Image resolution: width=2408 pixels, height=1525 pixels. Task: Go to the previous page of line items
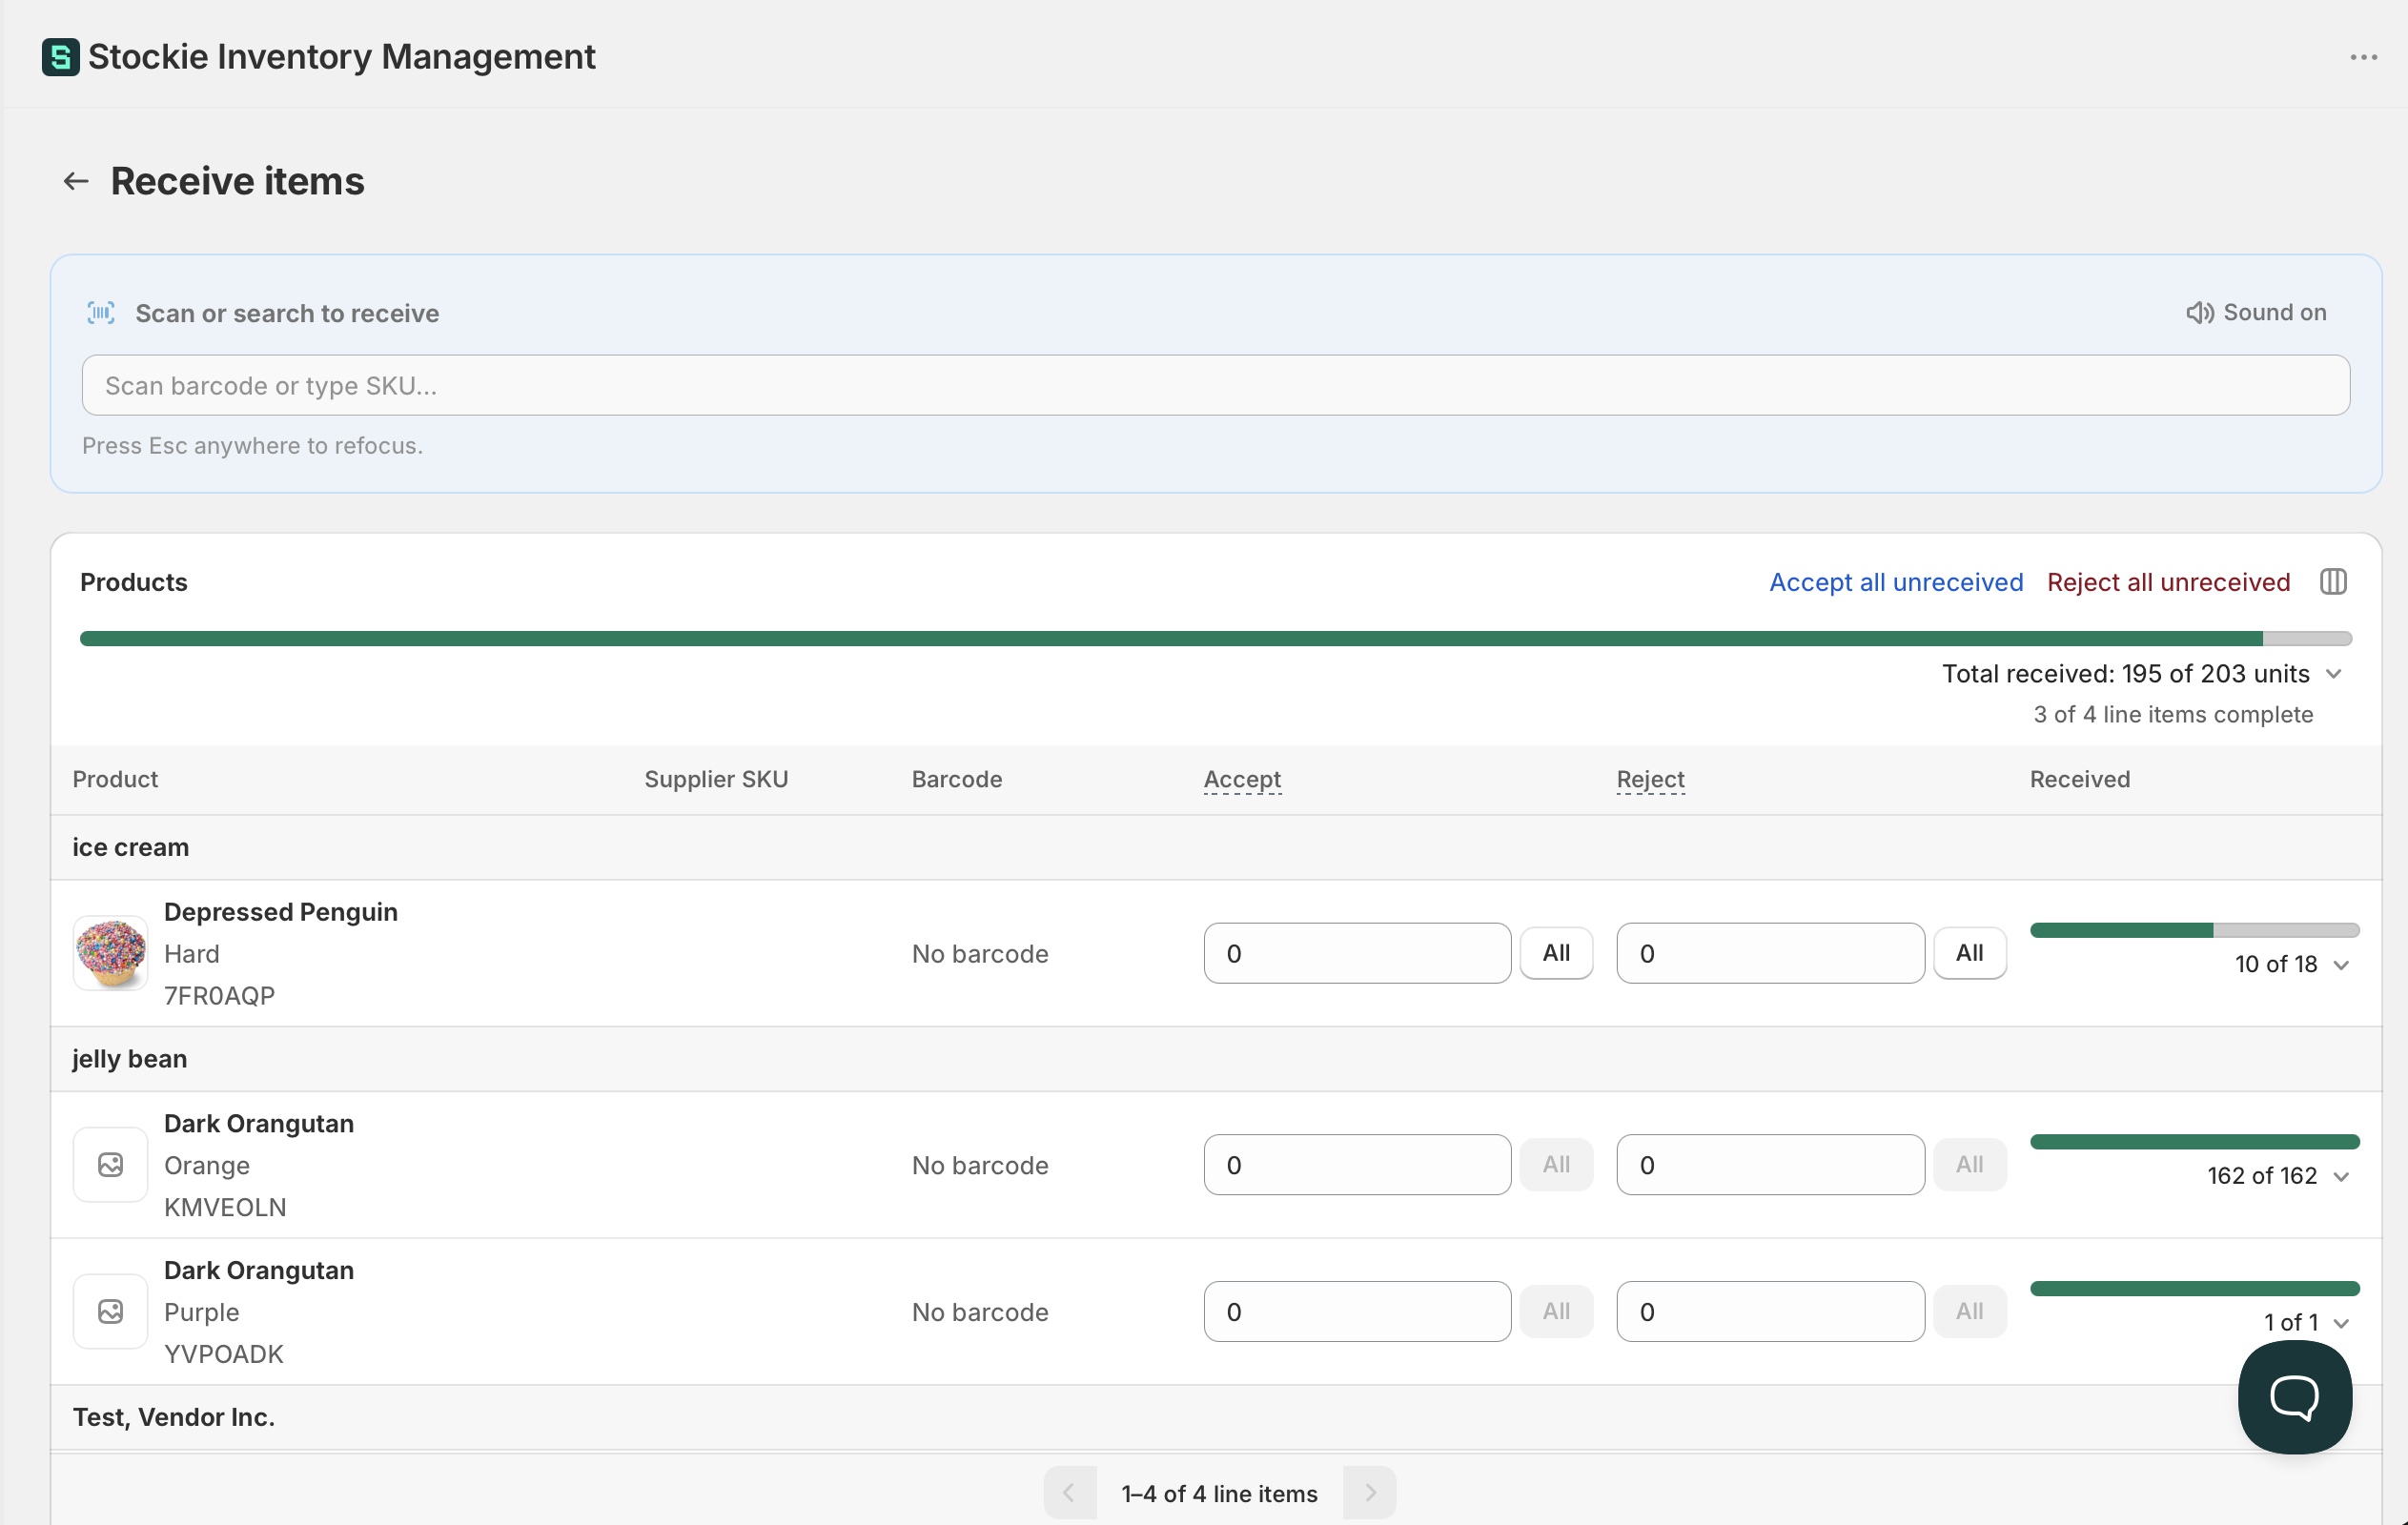[x=1069, y=1493]
